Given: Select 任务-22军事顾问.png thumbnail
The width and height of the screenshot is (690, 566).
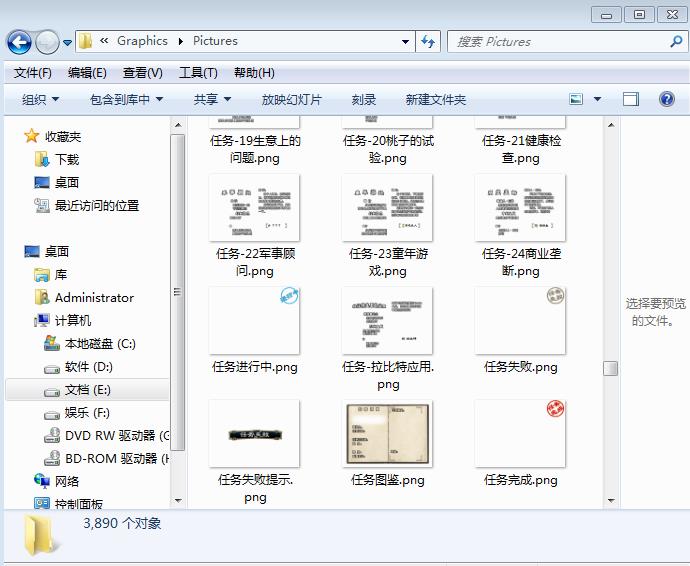Looking at the screenshot, I should (254, 208).
